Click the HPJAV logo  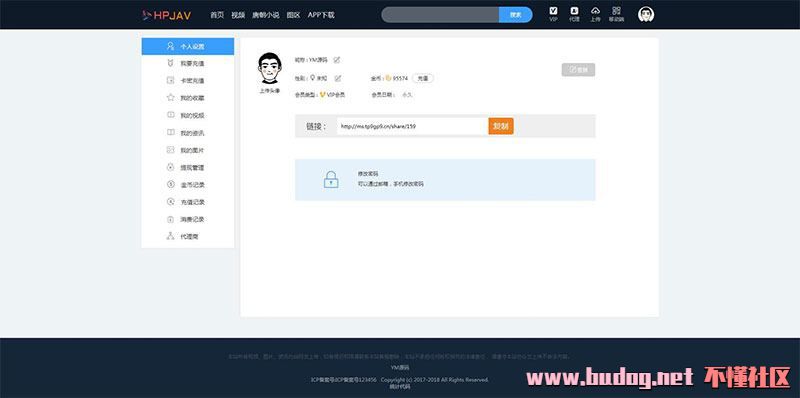click(167, 15)
